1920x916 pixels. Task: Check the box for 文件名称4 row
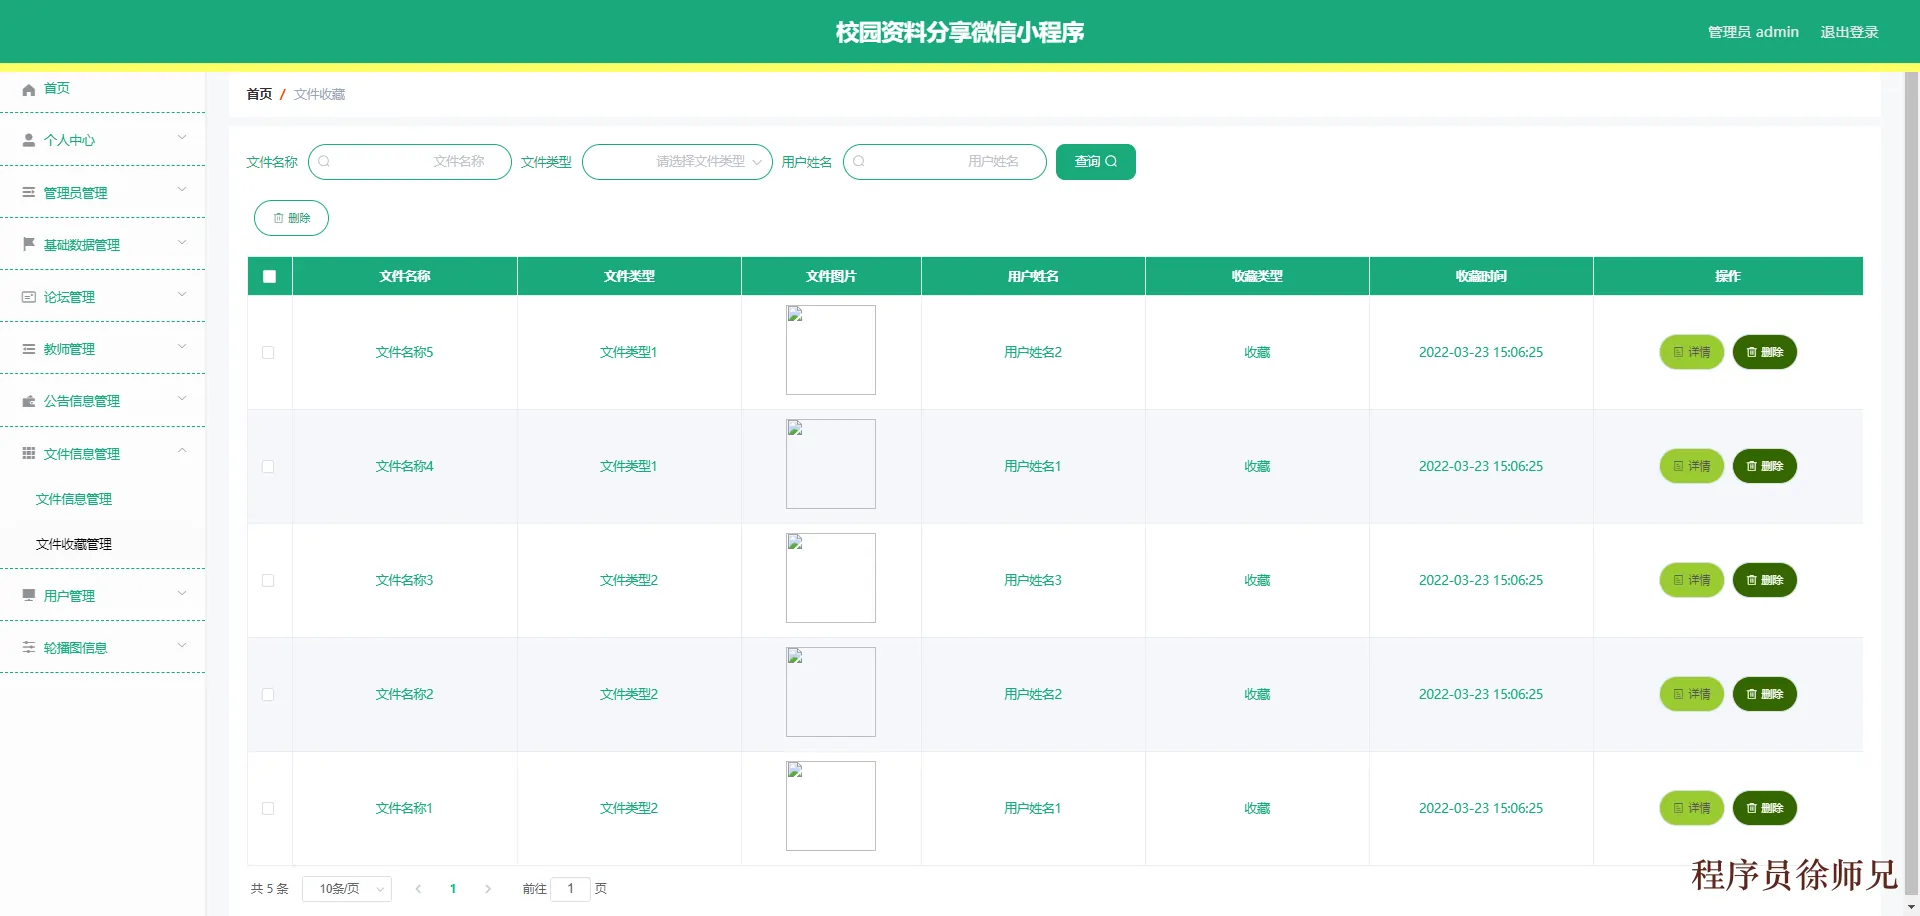[268, 467]
